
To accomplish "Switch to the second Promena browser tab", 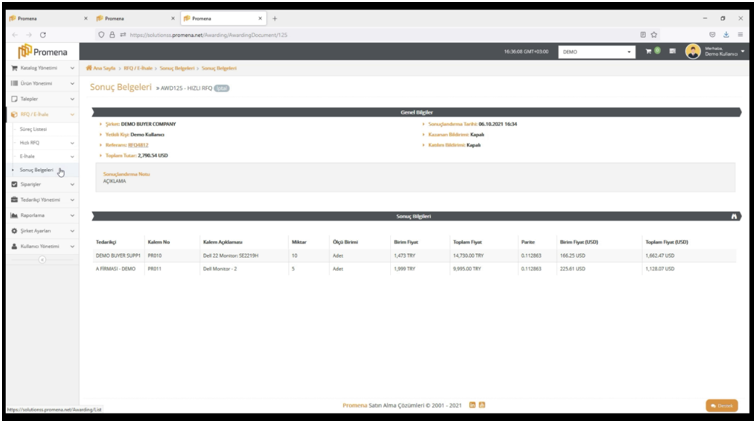I will (x=136, y=18).
